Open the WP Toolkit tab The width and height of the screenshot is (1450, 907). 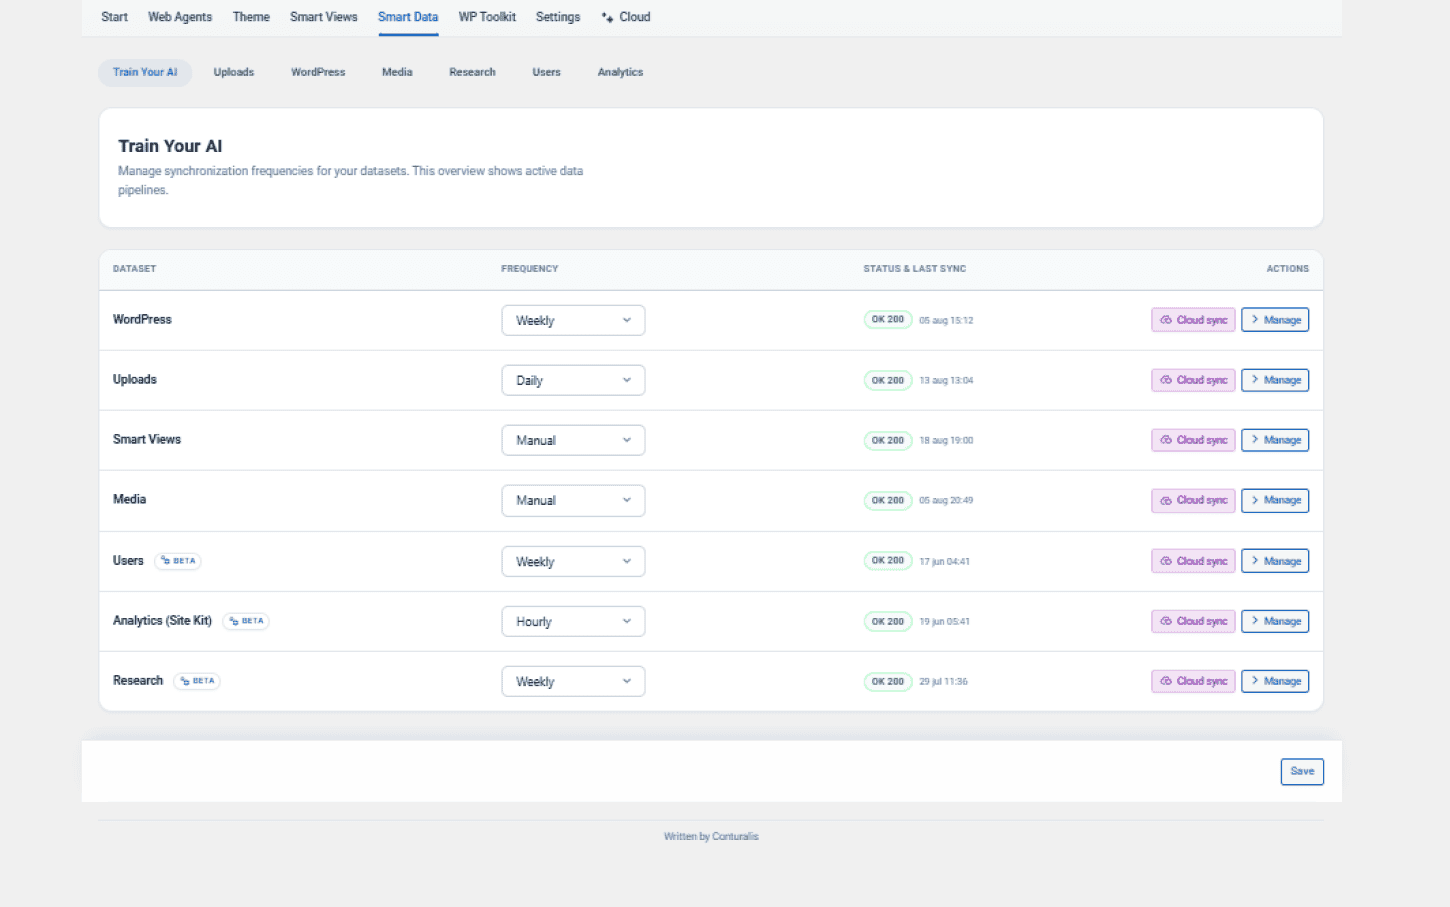(487, 17)
